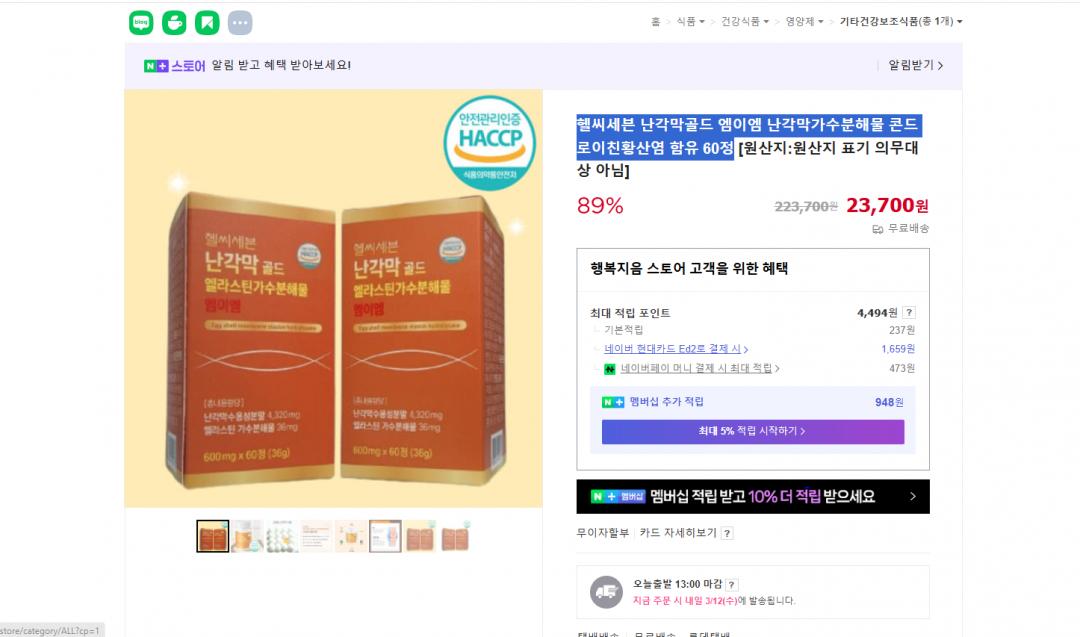Expand the 건강식품 breadcrumb dropdown

745,21
